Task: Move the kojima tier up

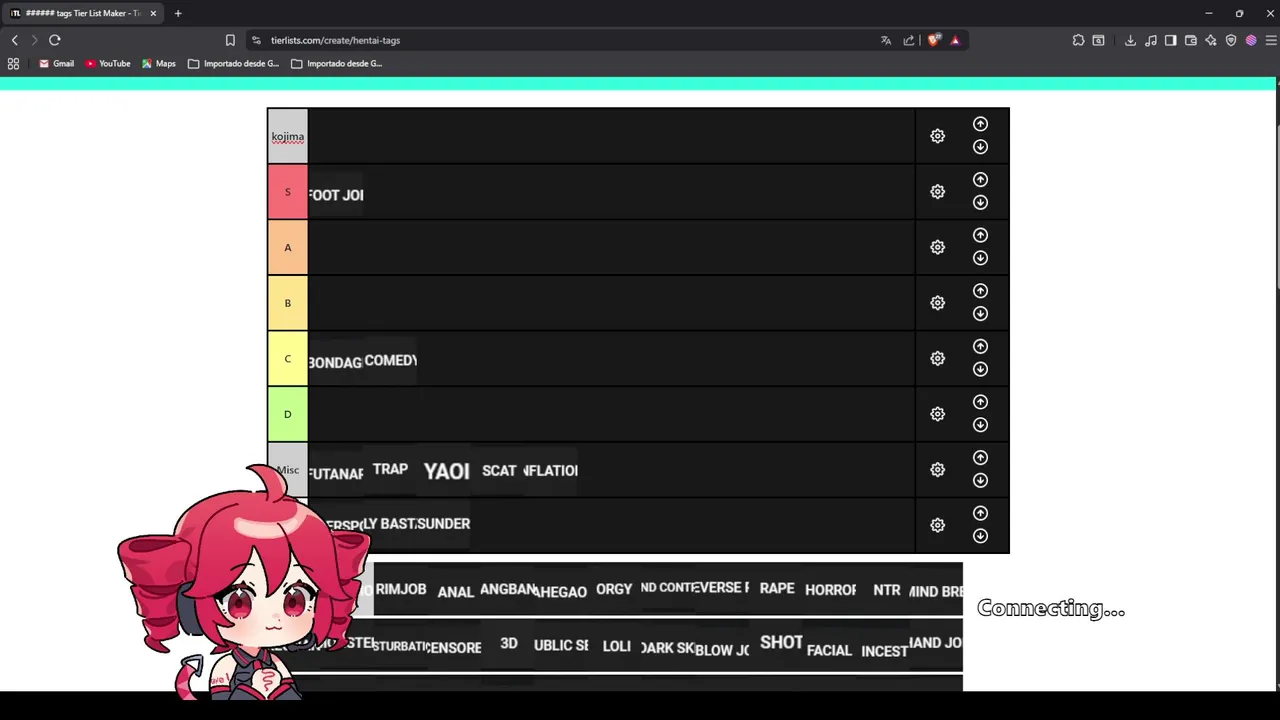Action: [980, 124]
